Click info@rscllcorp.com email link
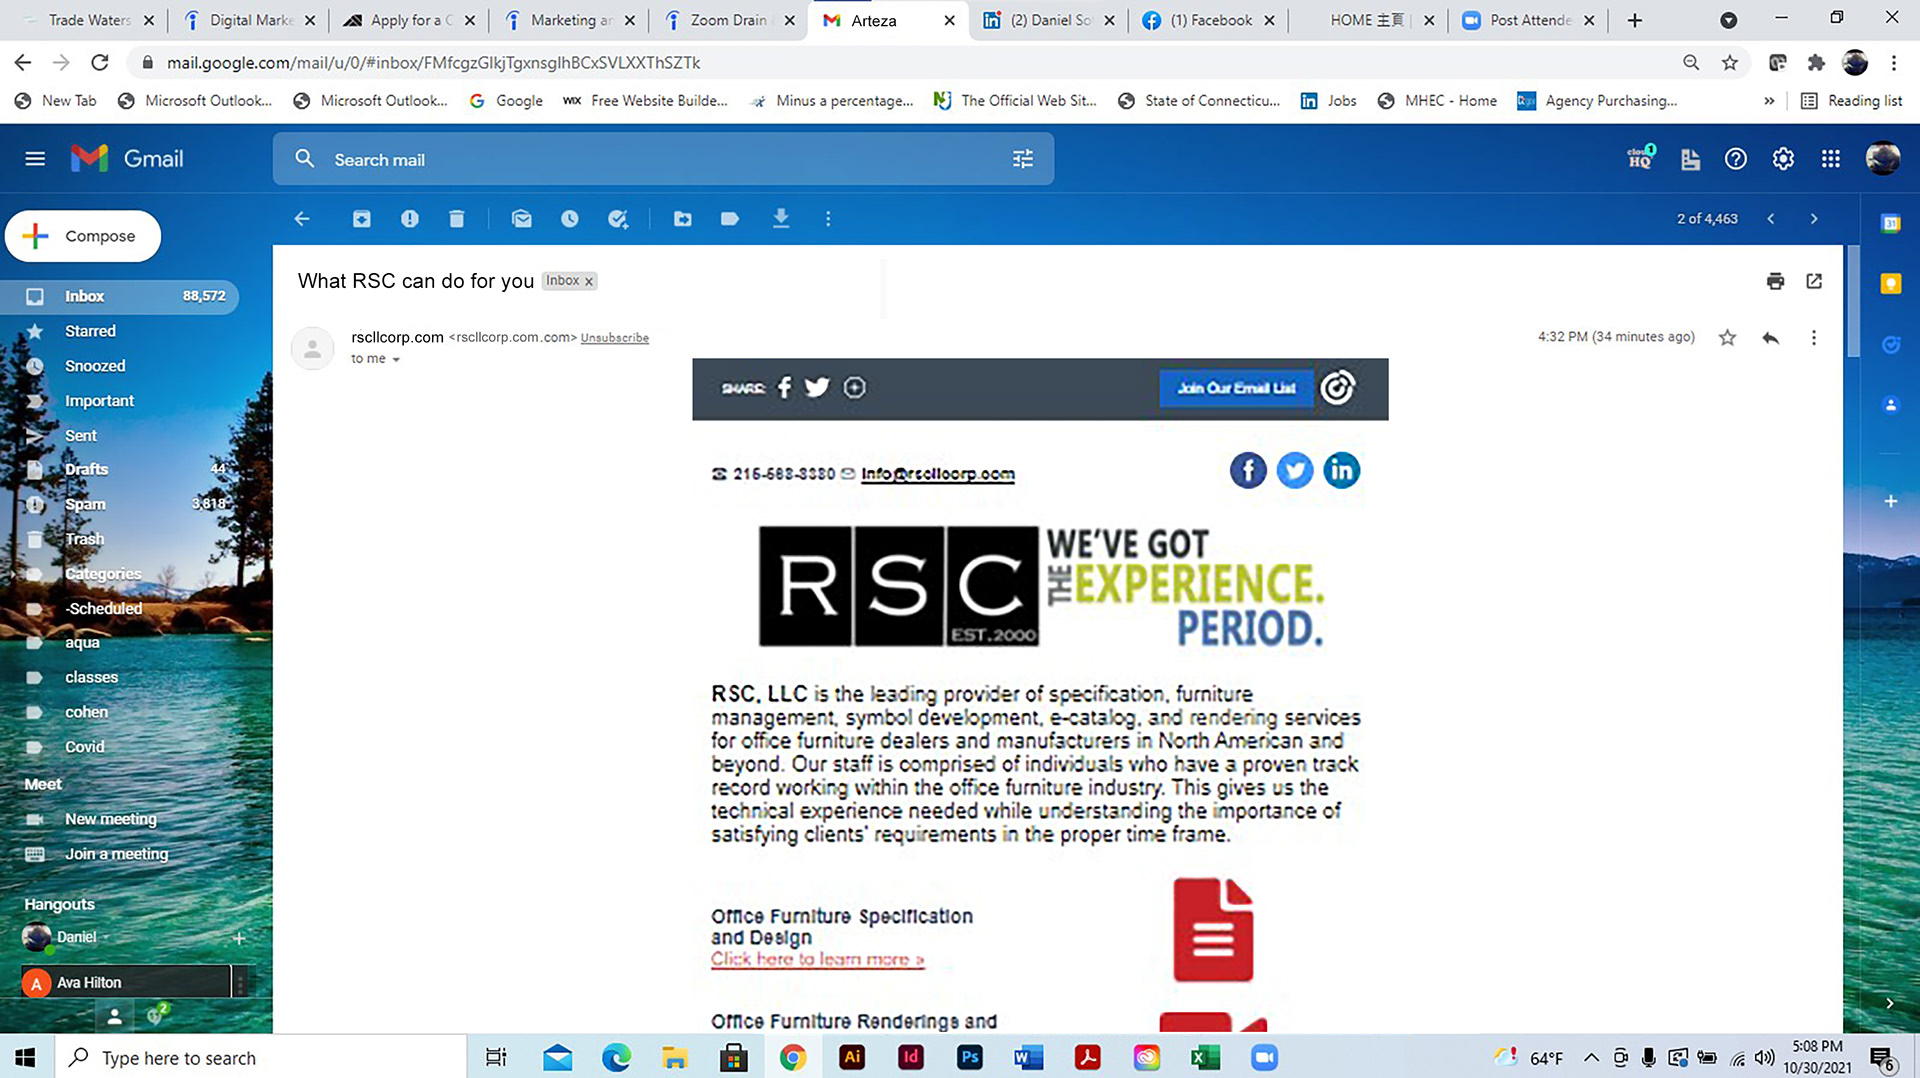The height and width of the screenshot is (1078, 1920). pos(938,474)
